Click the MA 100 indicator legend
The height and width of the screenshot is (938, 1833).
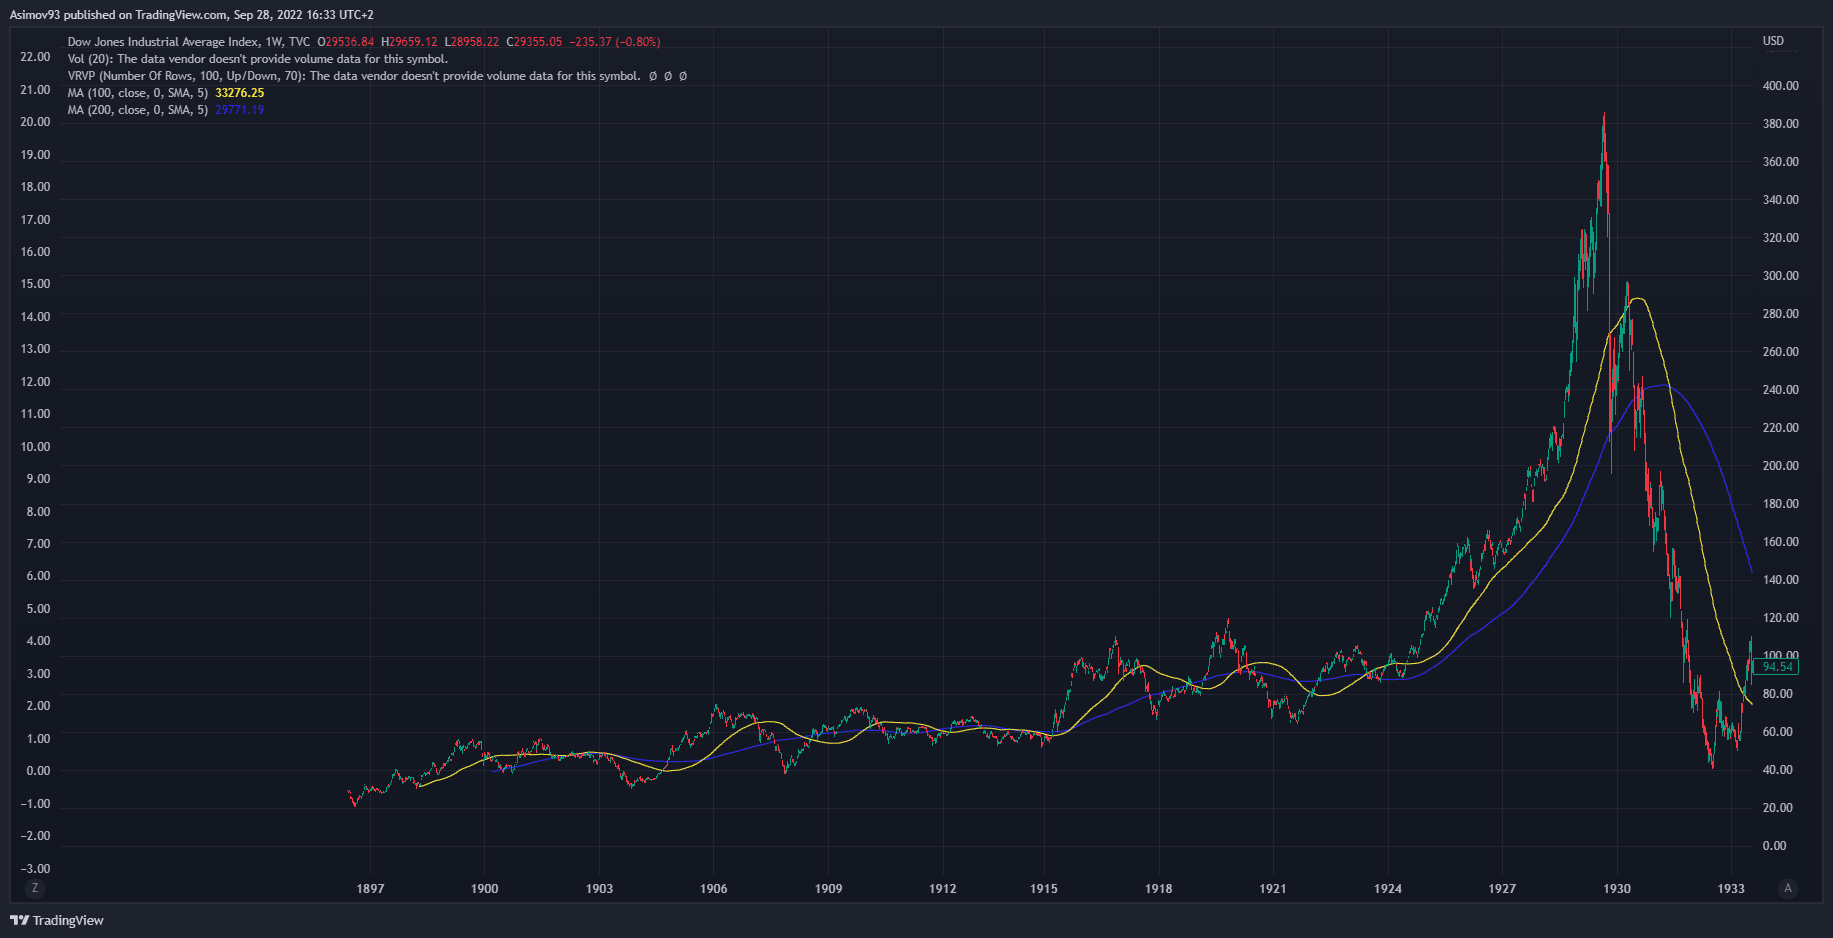pyautogui.click(x=138, y=93)
